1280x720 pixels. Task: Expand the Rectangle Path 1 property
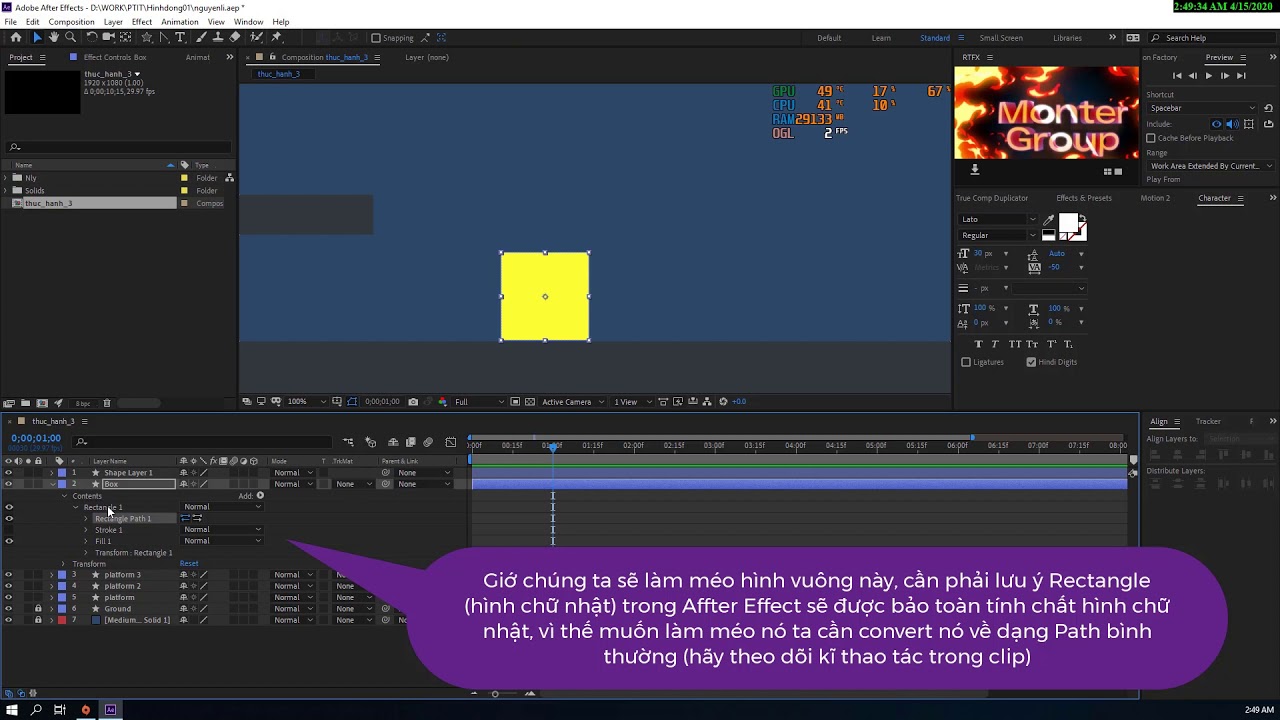86,519
